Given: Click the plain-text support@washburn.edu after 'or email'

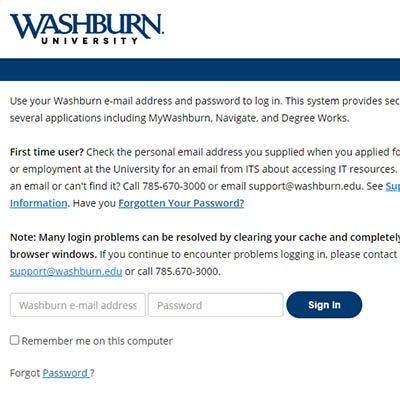Looking at the screenshot, I should [x=305, y=186].
